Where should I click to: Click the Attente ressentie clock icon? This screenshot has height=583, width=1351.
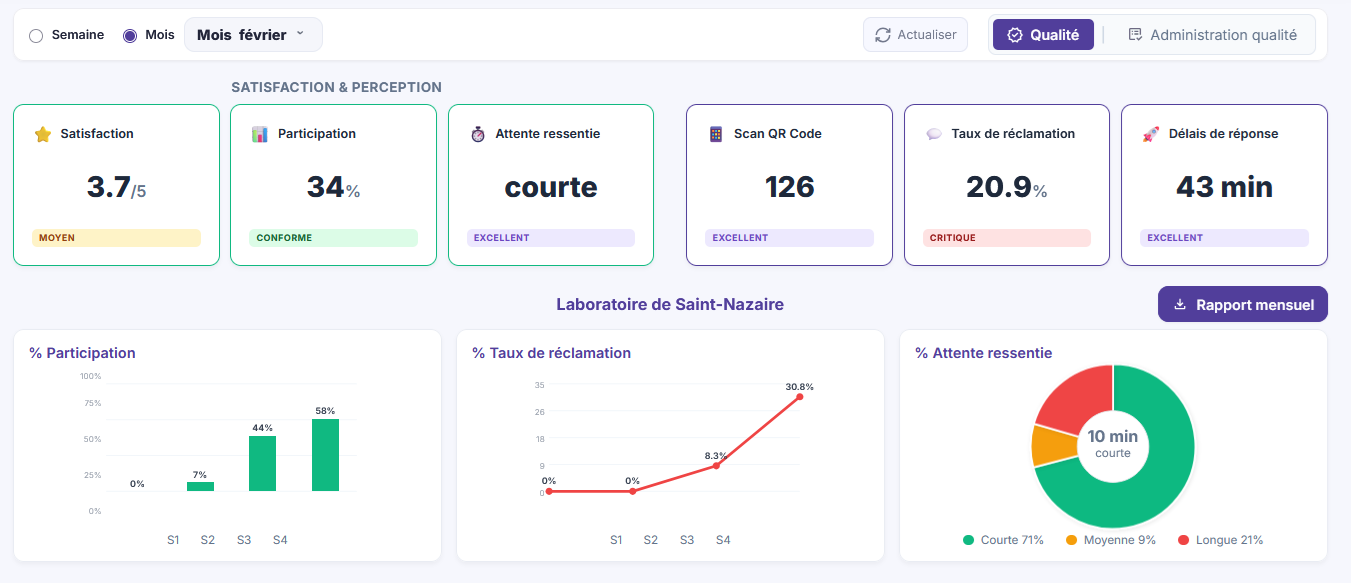tap(477, 133)
